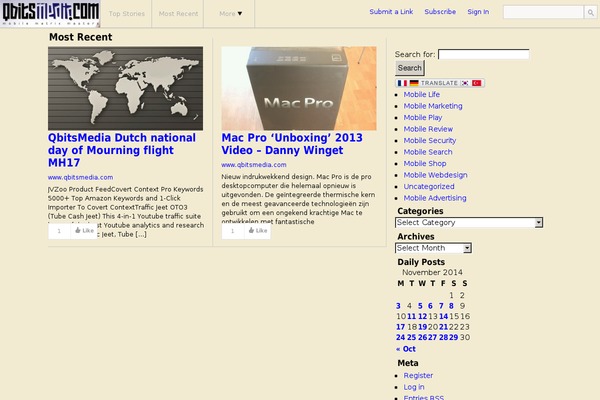The image size is (600, 400).
Task: Click the Log in link under Meta
Action: (414, 387)
